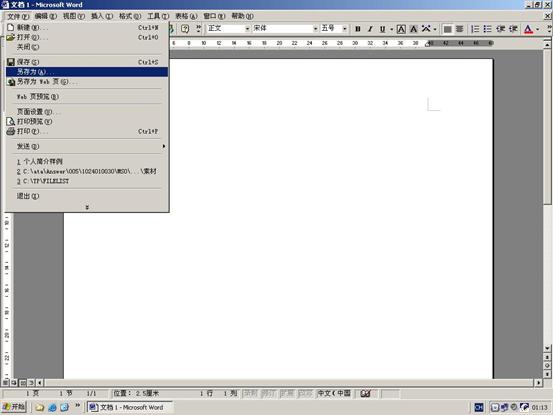Click the character border A icon
This screenshot has height=415, width=553.
point(401,29)
